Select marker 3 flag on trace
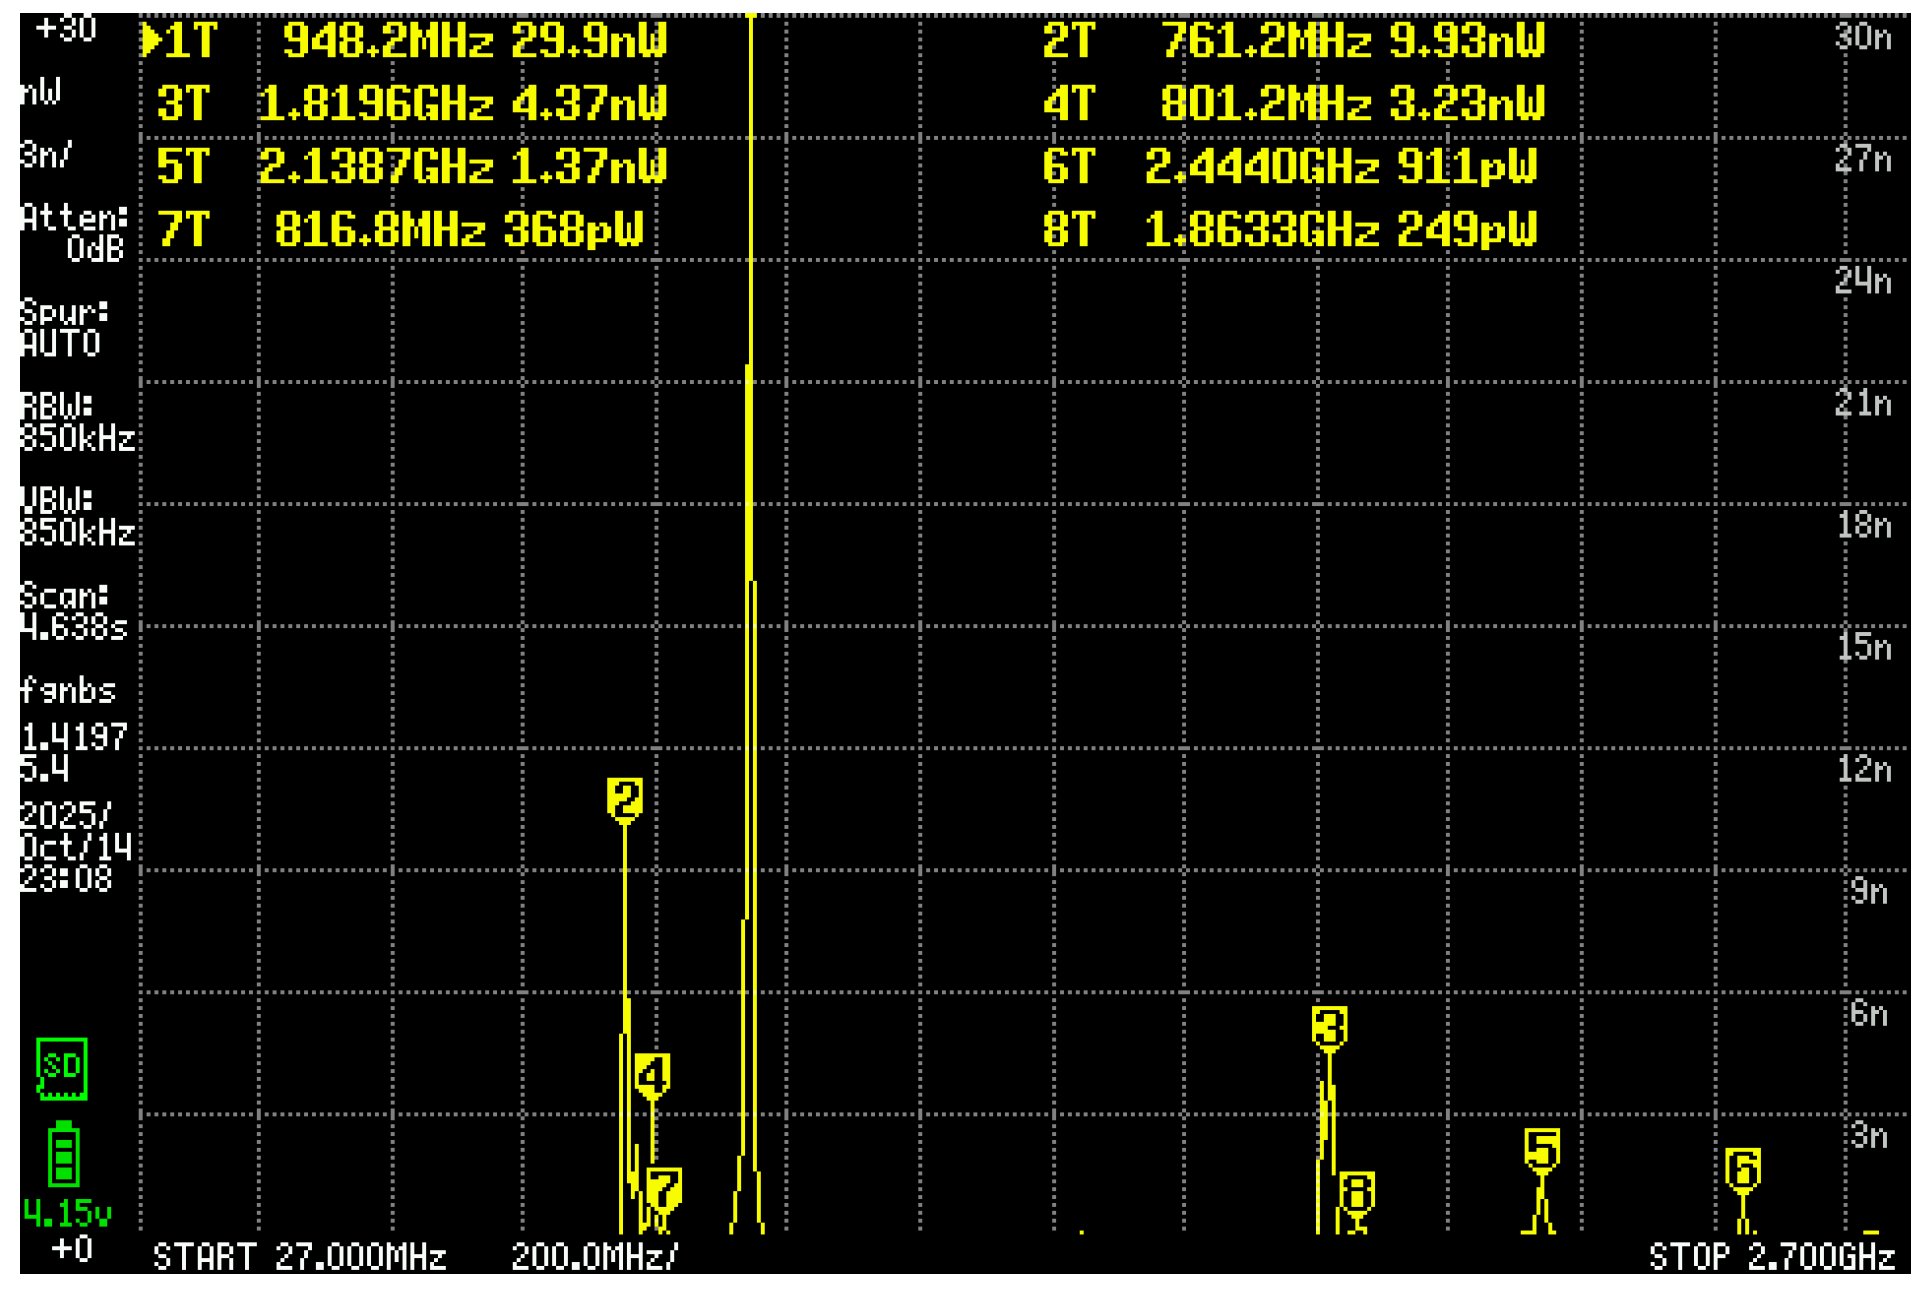This screenshot has width=1931, height=1292. (1329, 1026)
